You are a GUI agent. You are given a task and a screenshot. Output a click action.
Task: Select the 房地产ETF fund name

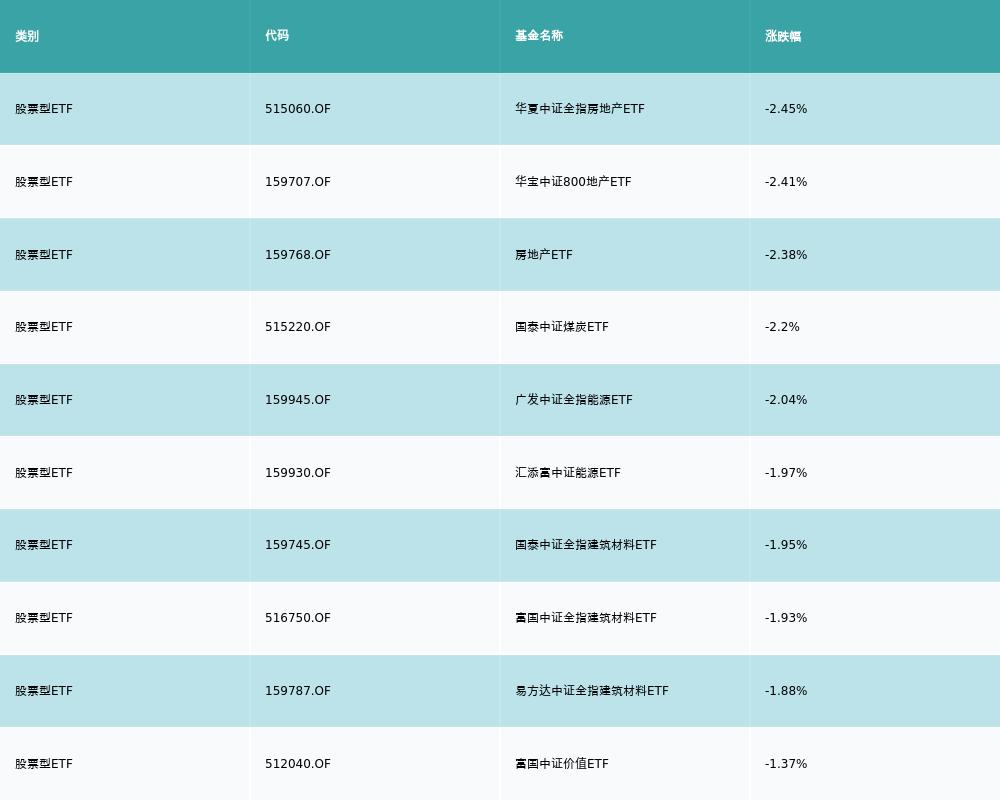tap(544, 255)
